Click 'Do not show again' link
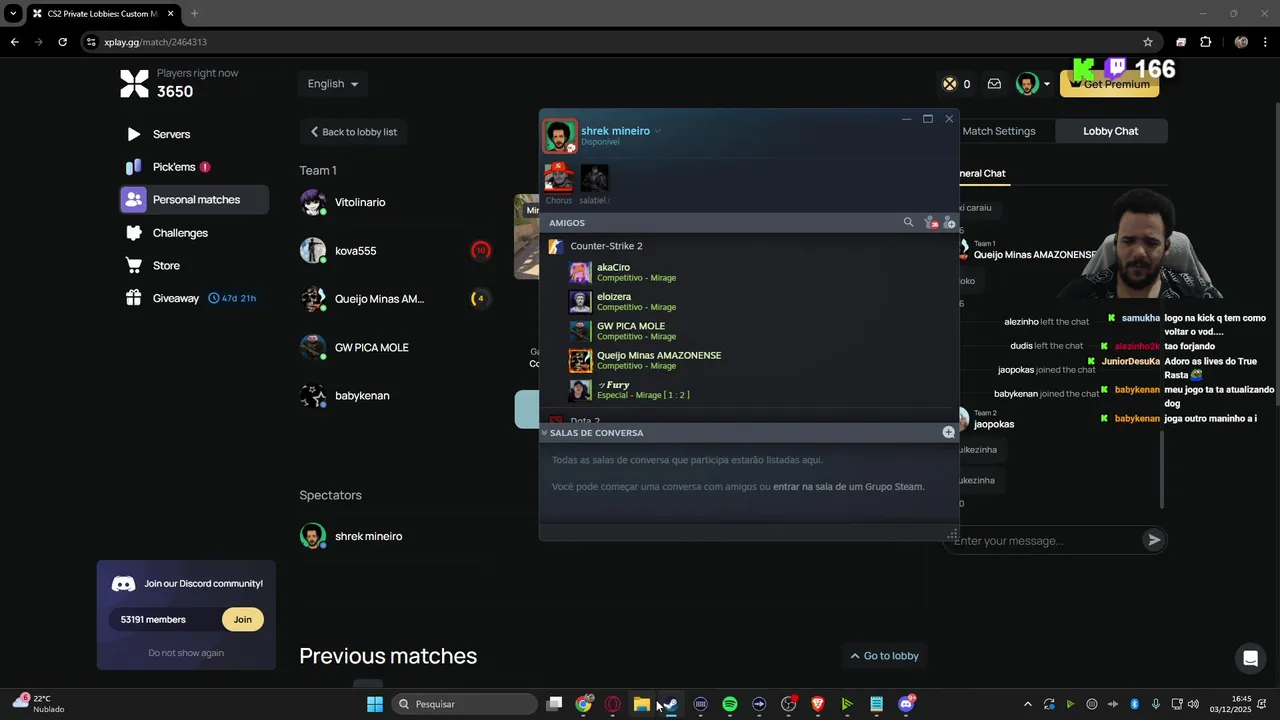The height and width of the screenshot is (720, 1280). pyautogui.click(x=186, y=653)
